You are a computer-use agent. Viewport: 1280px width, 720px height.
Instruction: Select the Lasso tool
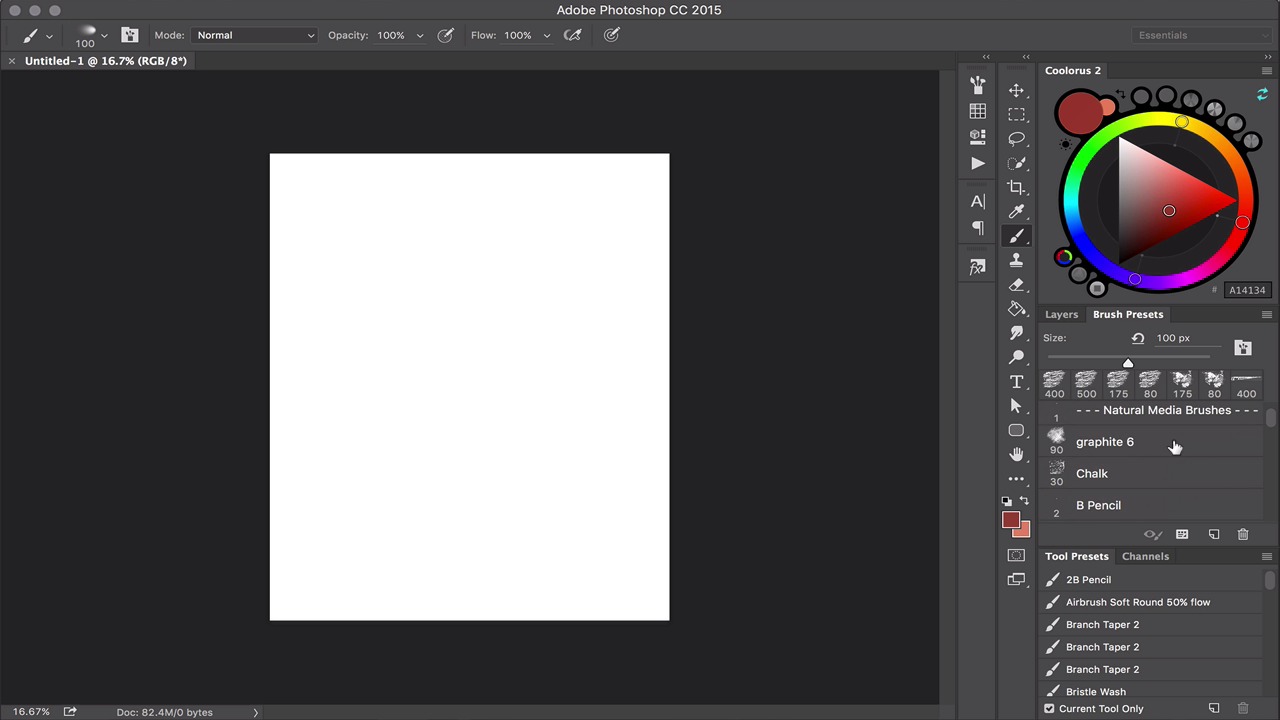tap(1016, 138)
